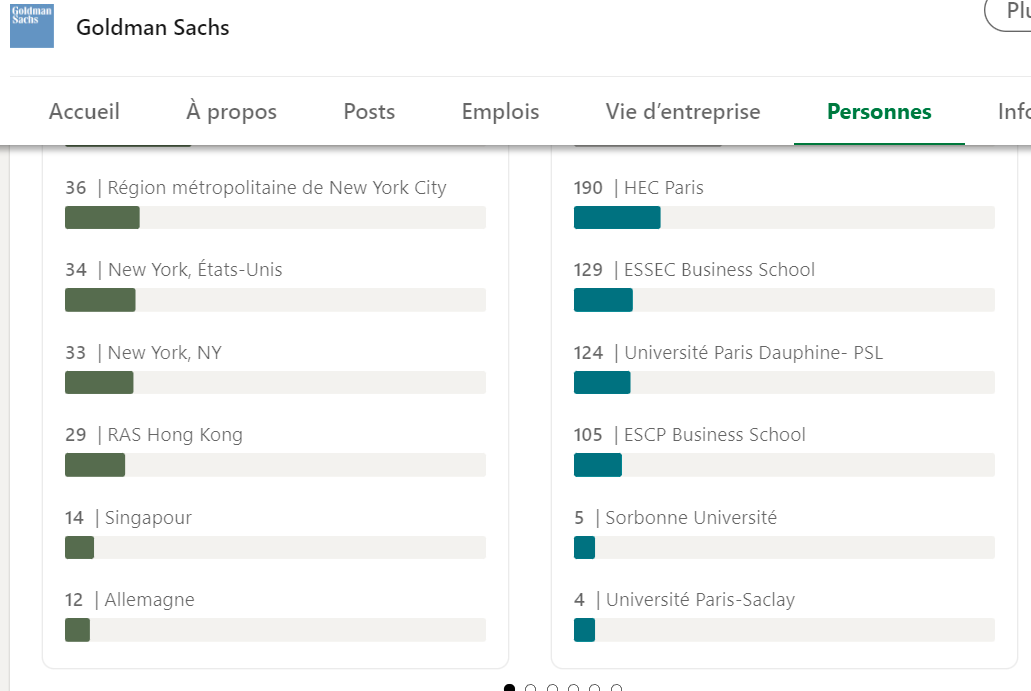Filter by Région métropolitaine de New York City
1031x691 pixels.
pos(275,203)
